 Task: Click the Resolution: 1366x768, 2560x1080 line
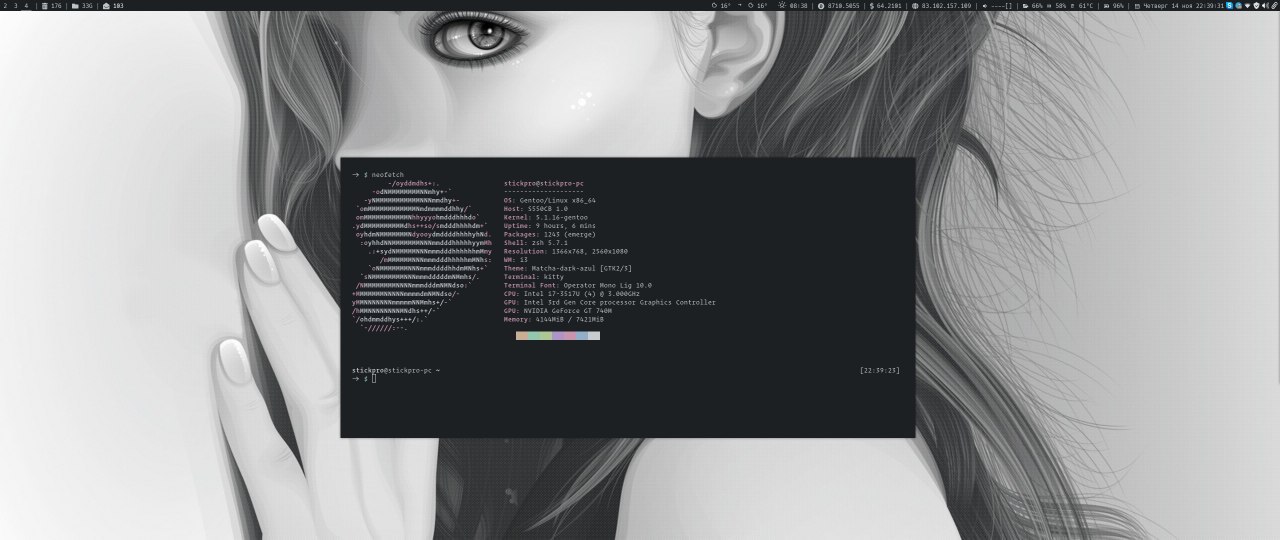[x=566, y=251]
